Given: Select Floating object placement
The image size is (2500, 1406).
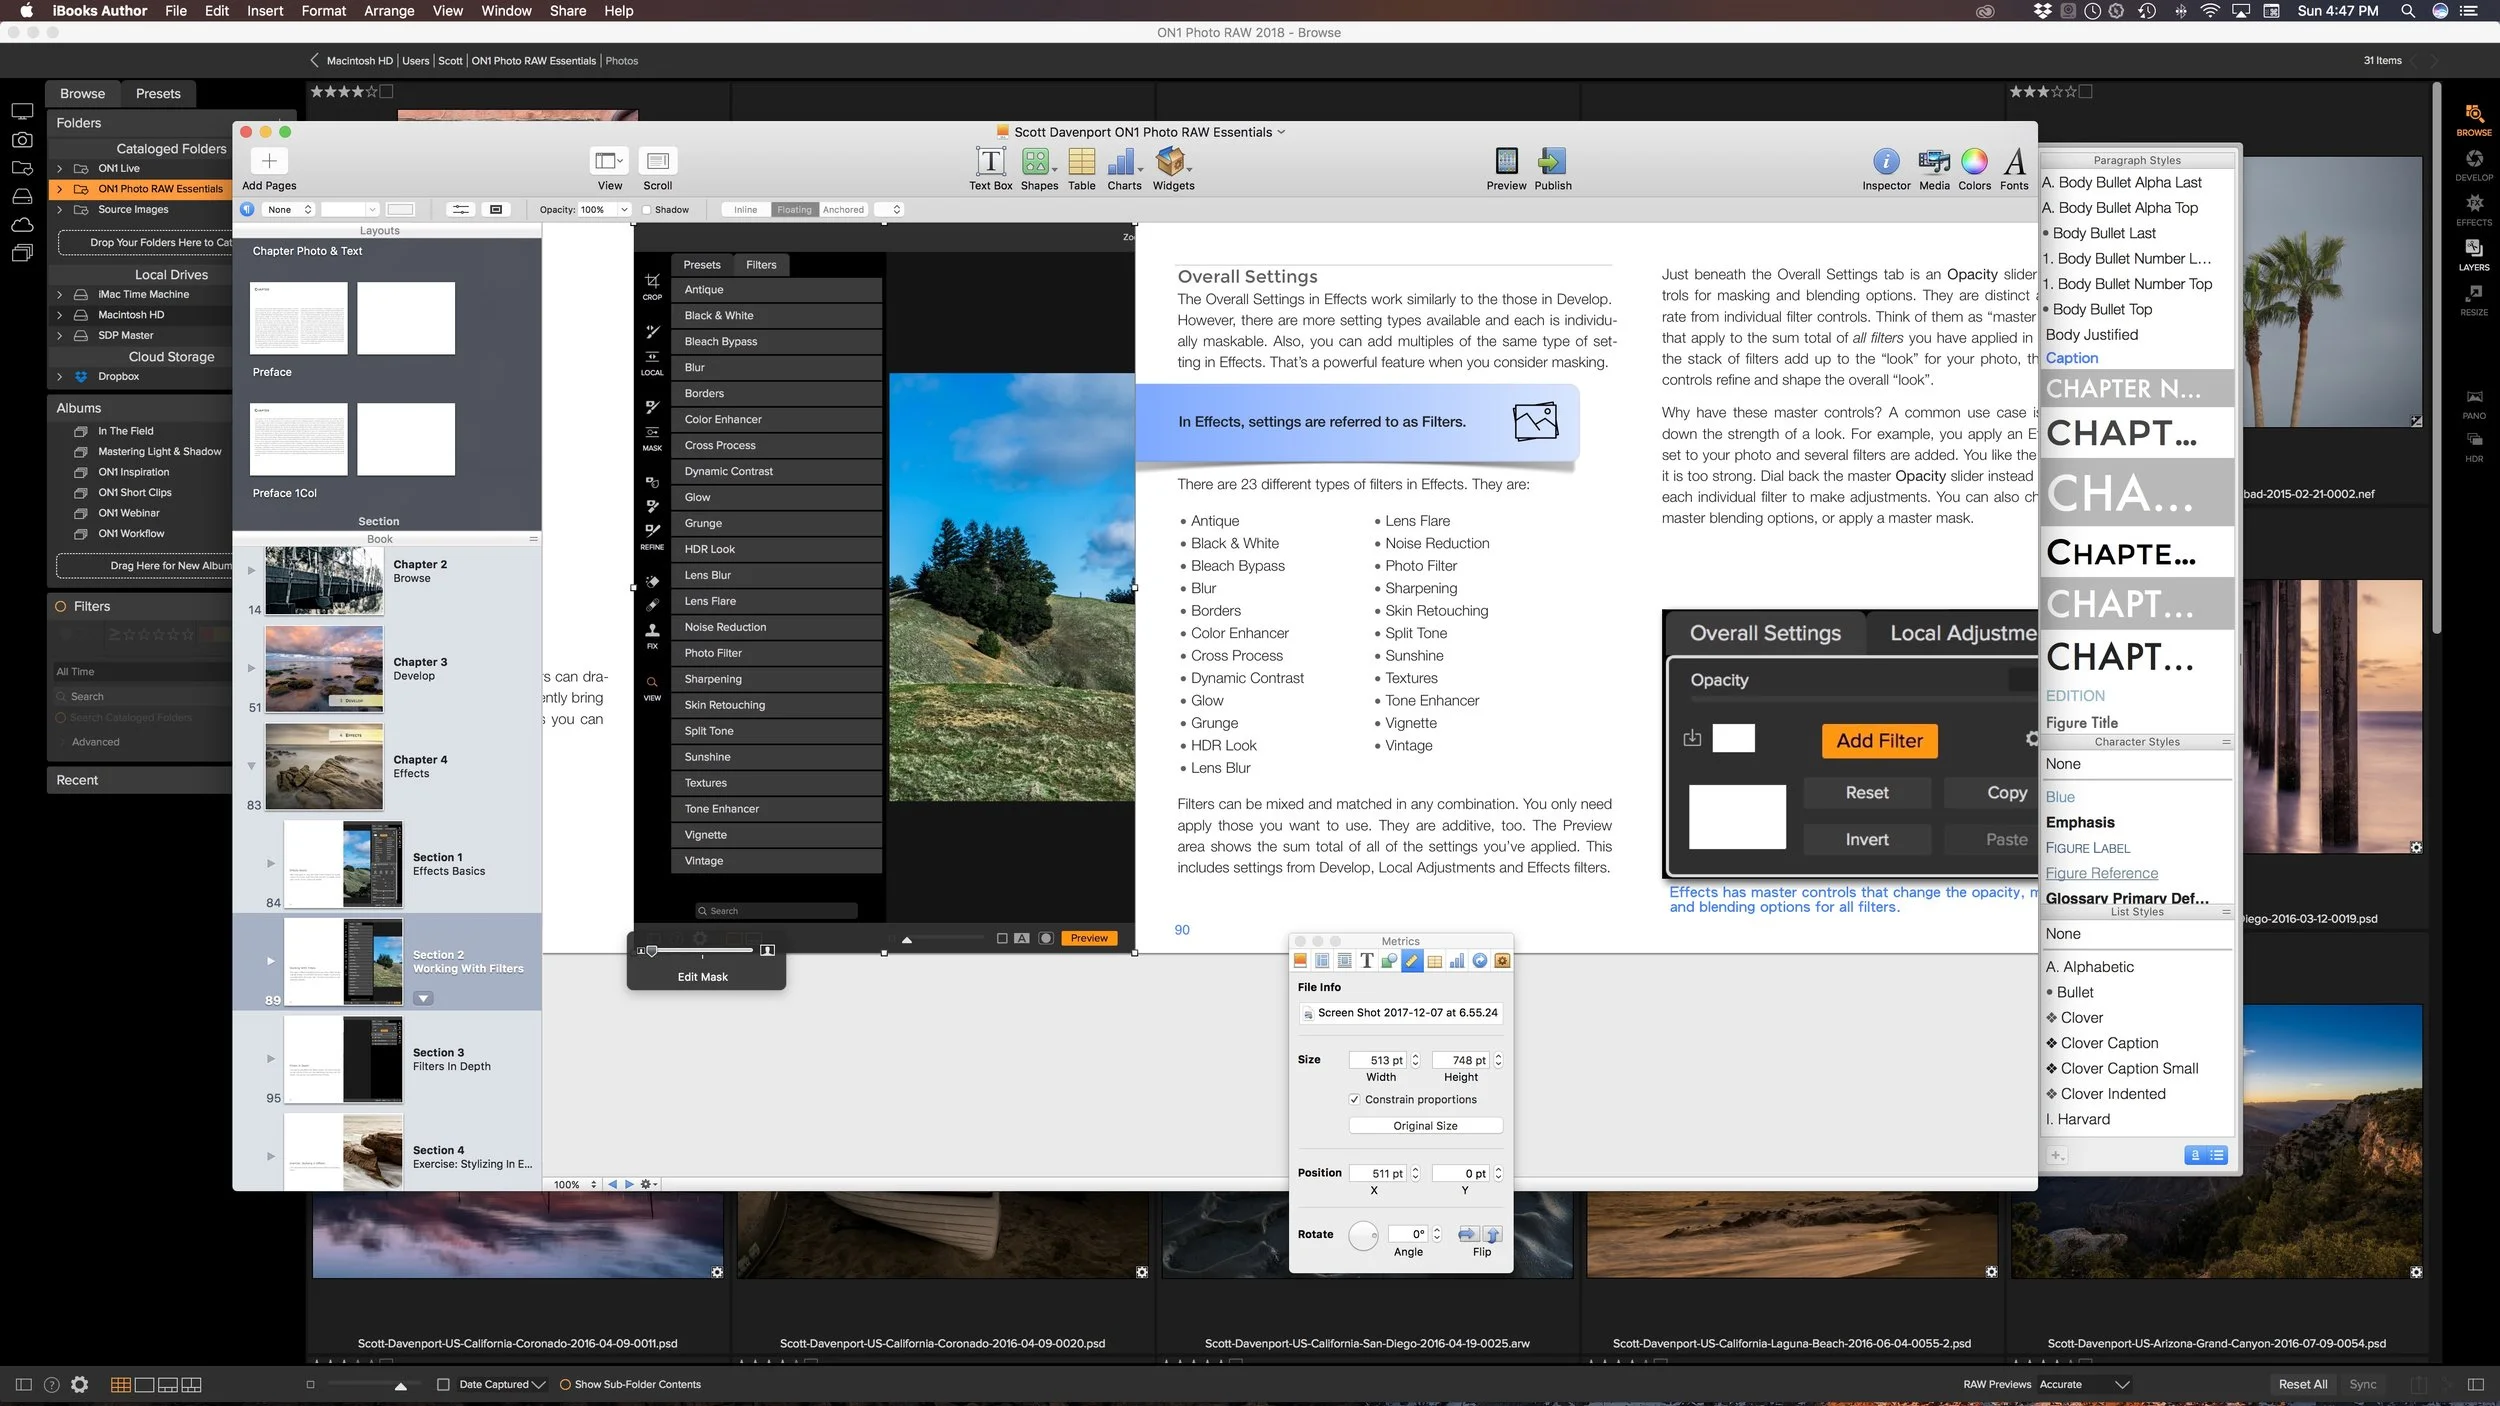Looking at the screenshot, I should pos(794,210).
